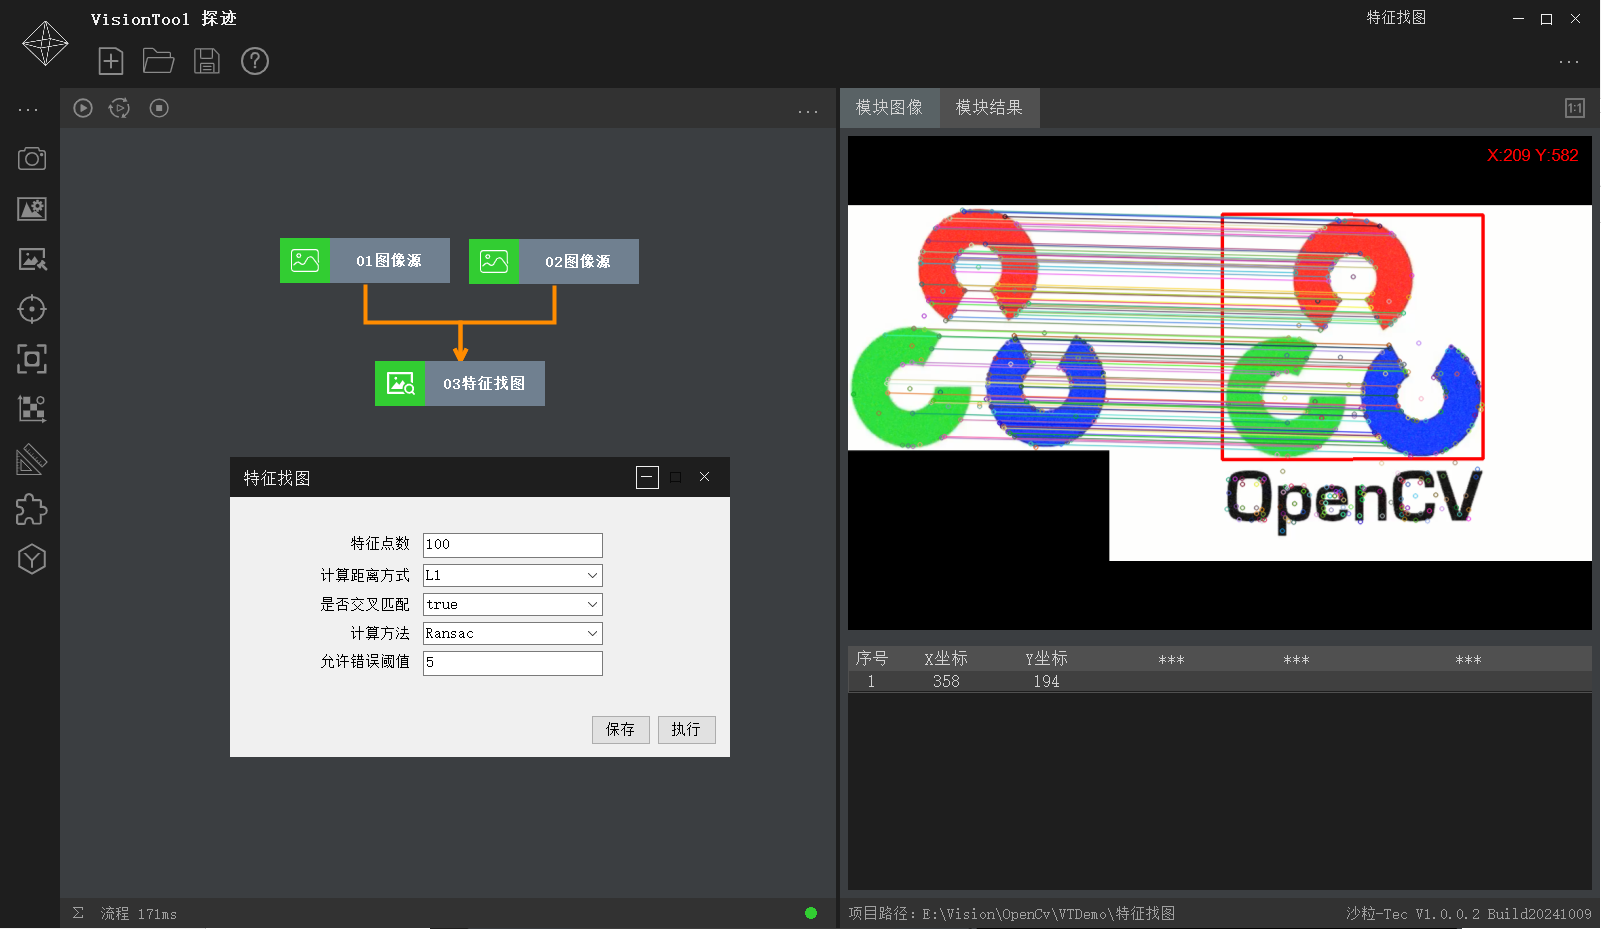1601x929 pixels.
Task: Stop the flow with stop icon
Action: tap(159, 108)
